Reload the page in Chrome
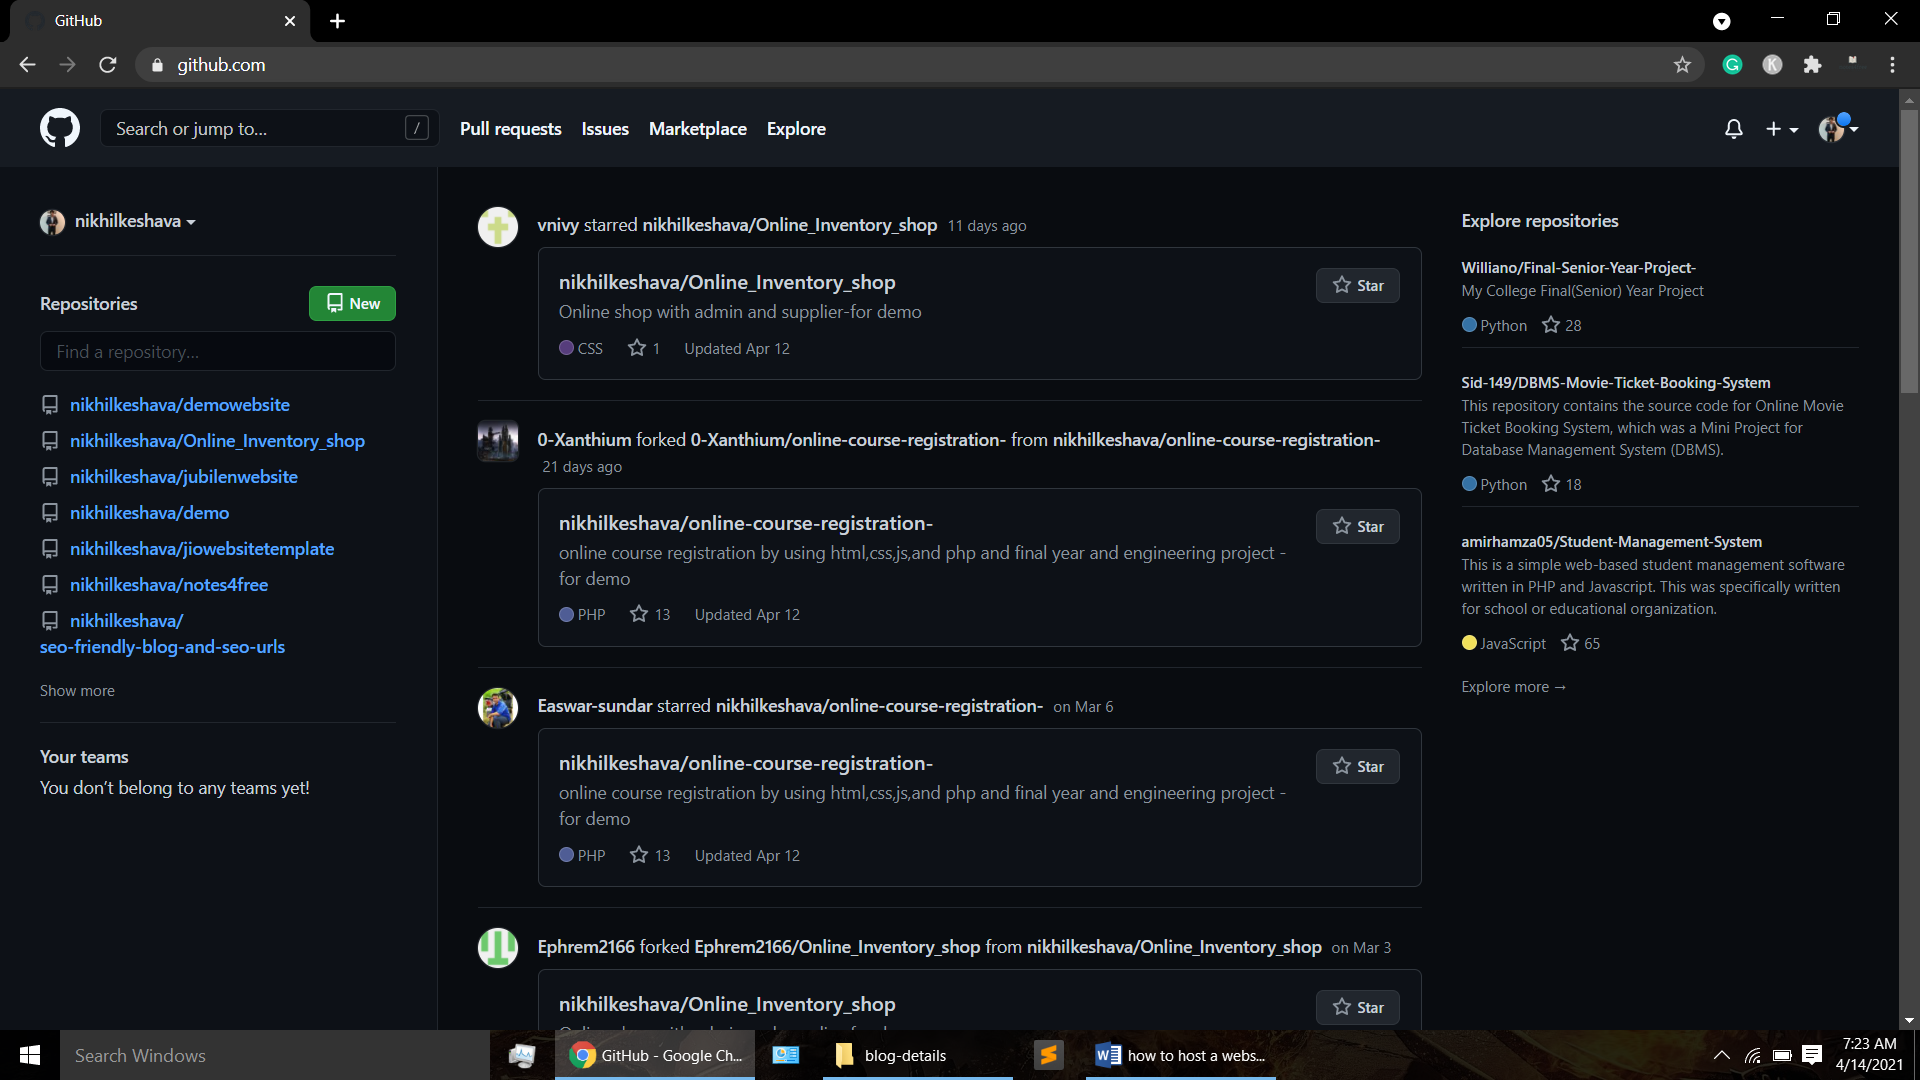Image resolution: width=1920 pixels, height=1080 pixels. pos(108,65)
